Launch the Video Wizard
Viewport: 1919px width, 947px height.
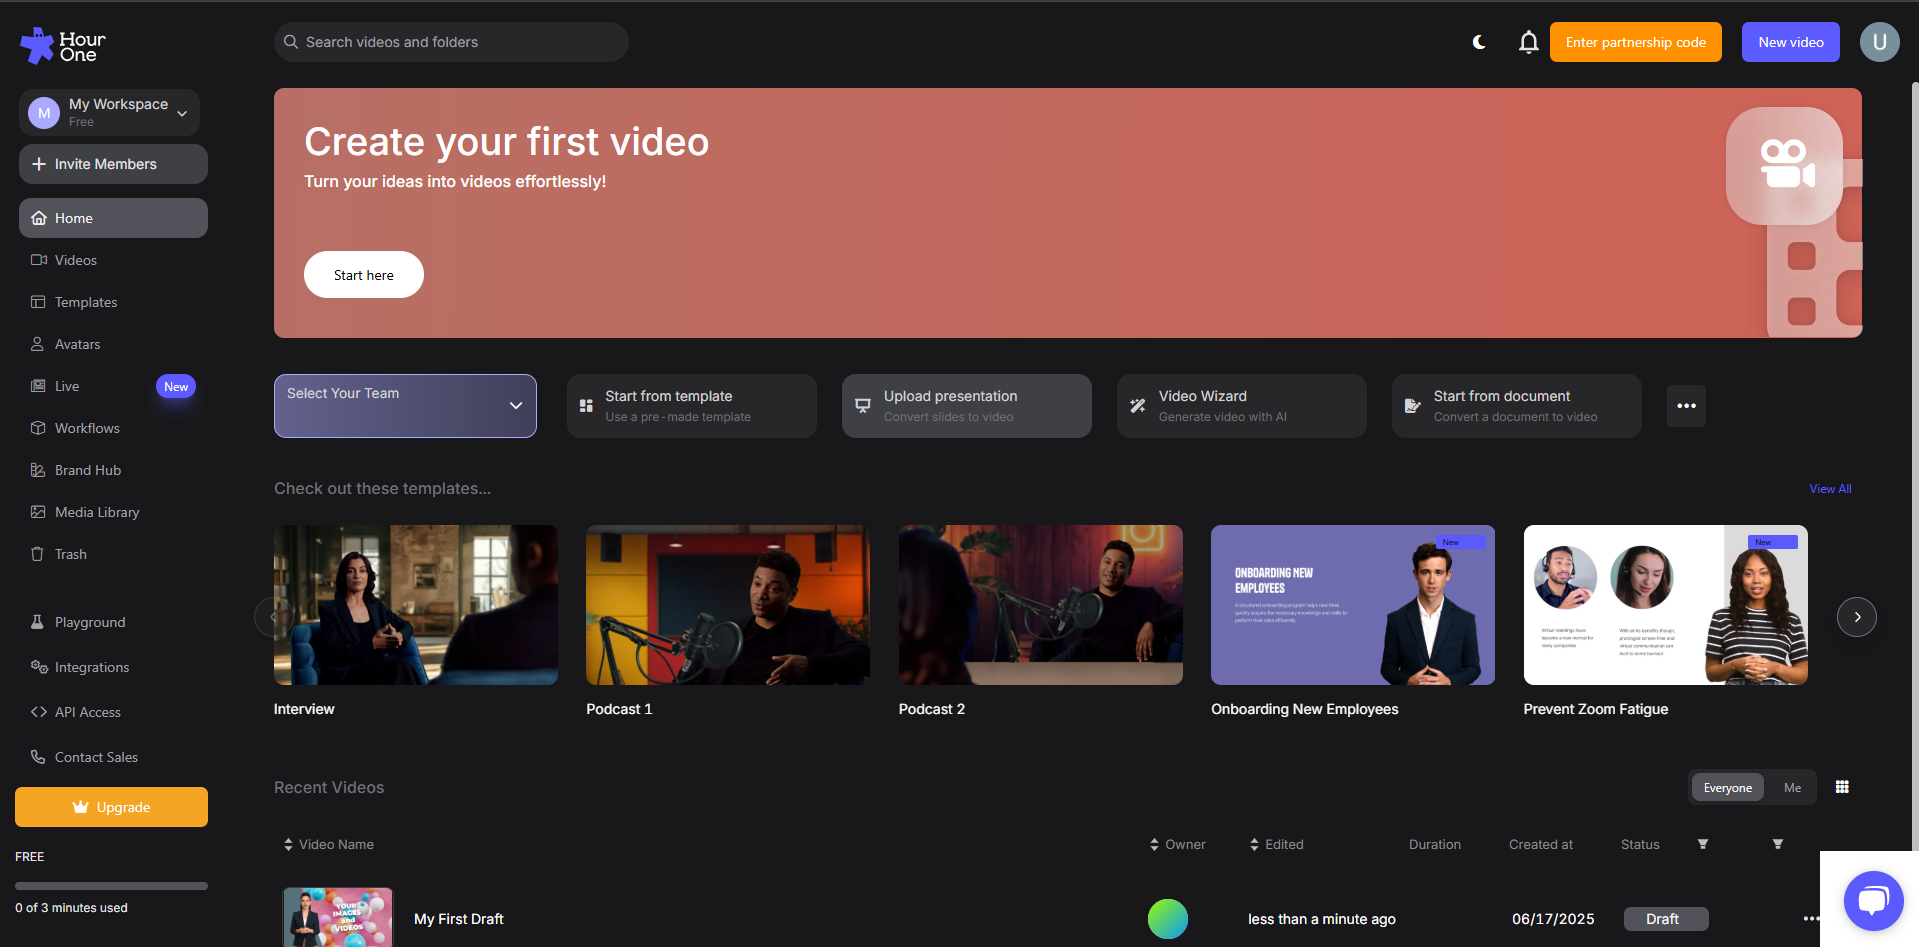pyautogui.click(x=1240, y=405)
